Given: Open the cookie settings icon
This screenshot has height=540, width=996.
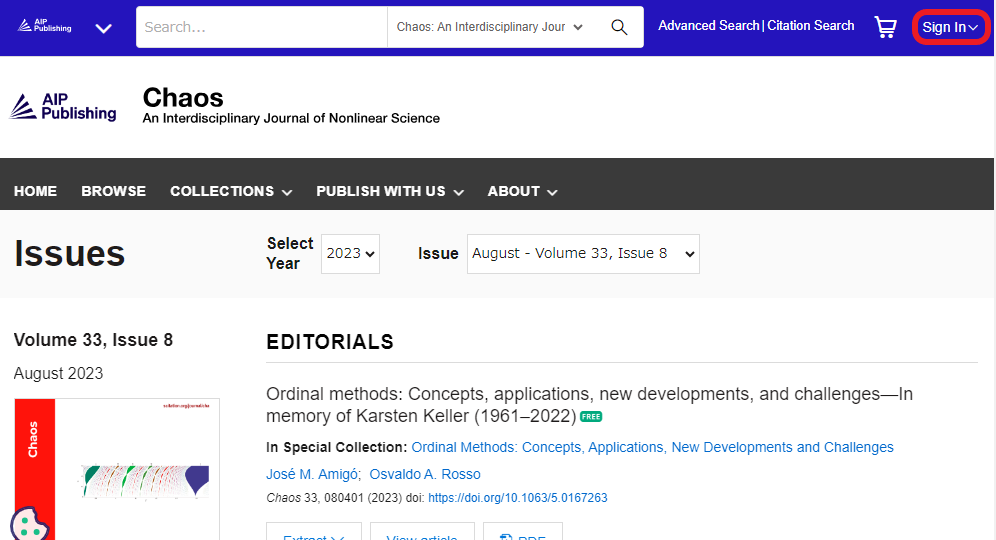Looking at the screenshot, I should (29, 523).
